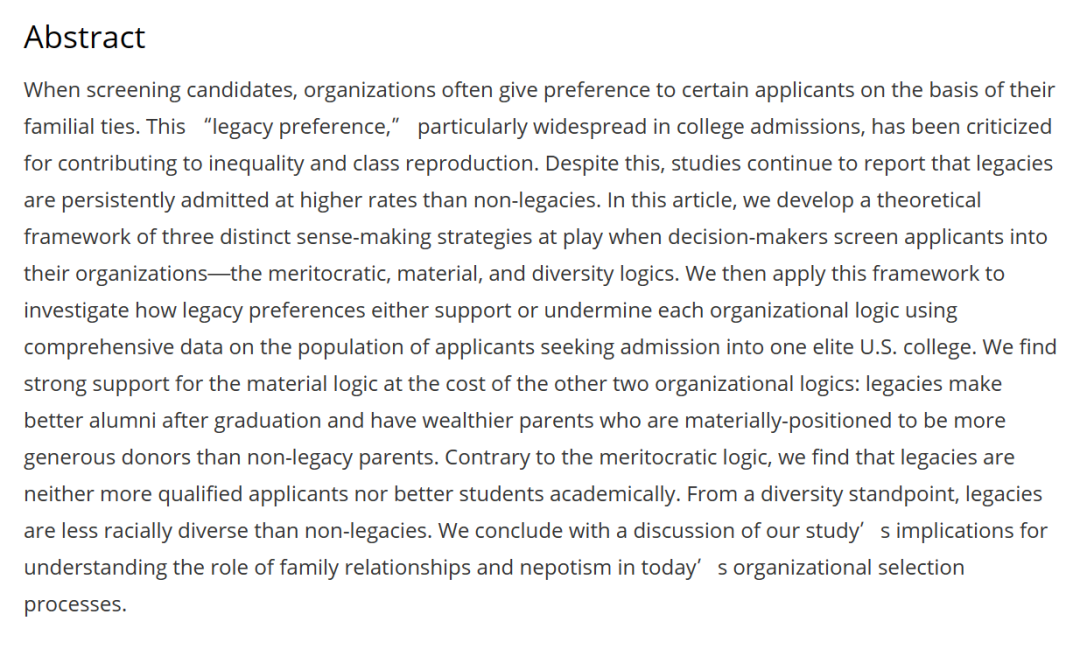This screenshot has height=649, width=1080.
Task: Click the final word "processes."
Action: pyautogui.click(x=75, y=604)
